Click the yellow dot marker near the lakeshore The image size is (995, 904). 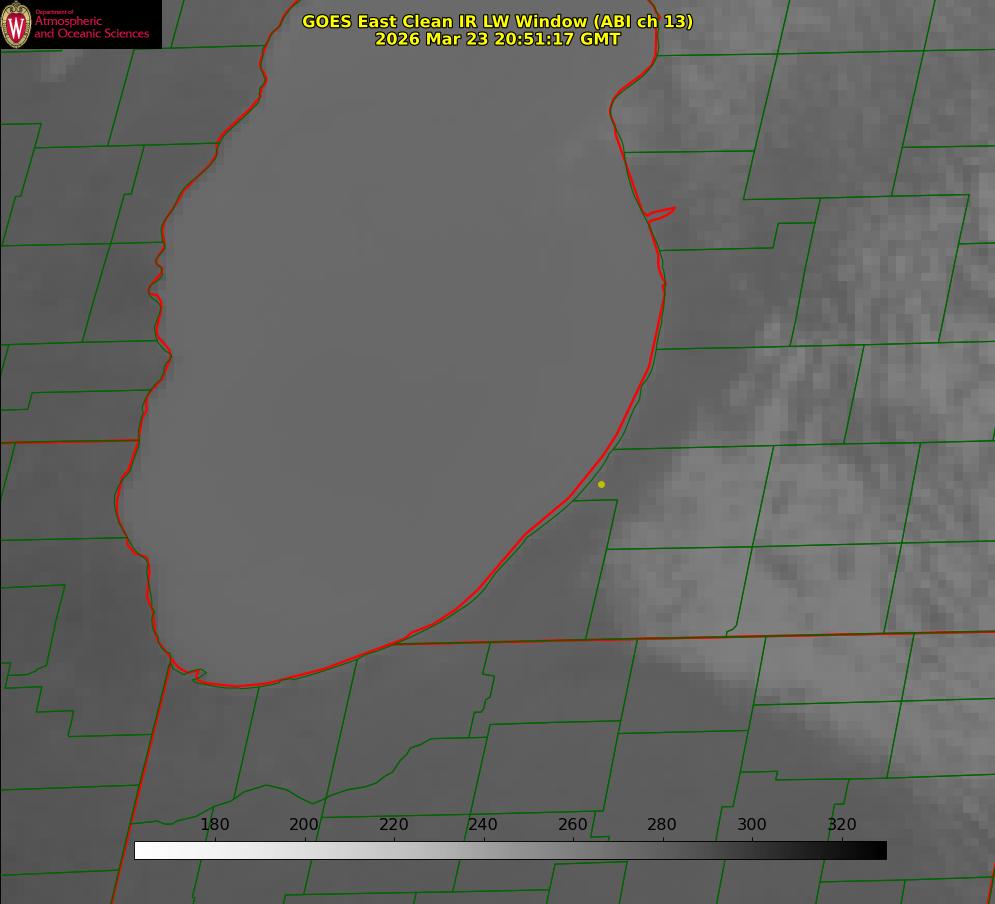point(601,484)
